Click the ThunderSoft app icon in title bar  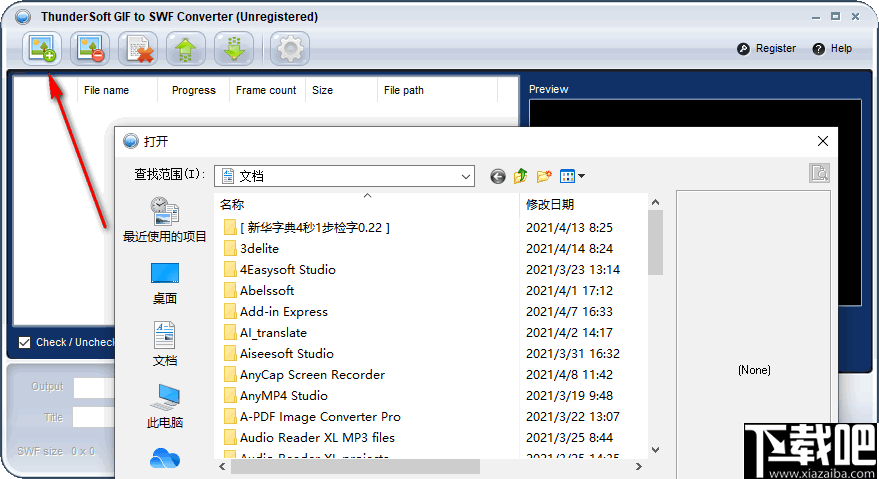pyautogui.click(x=23, y=17)
